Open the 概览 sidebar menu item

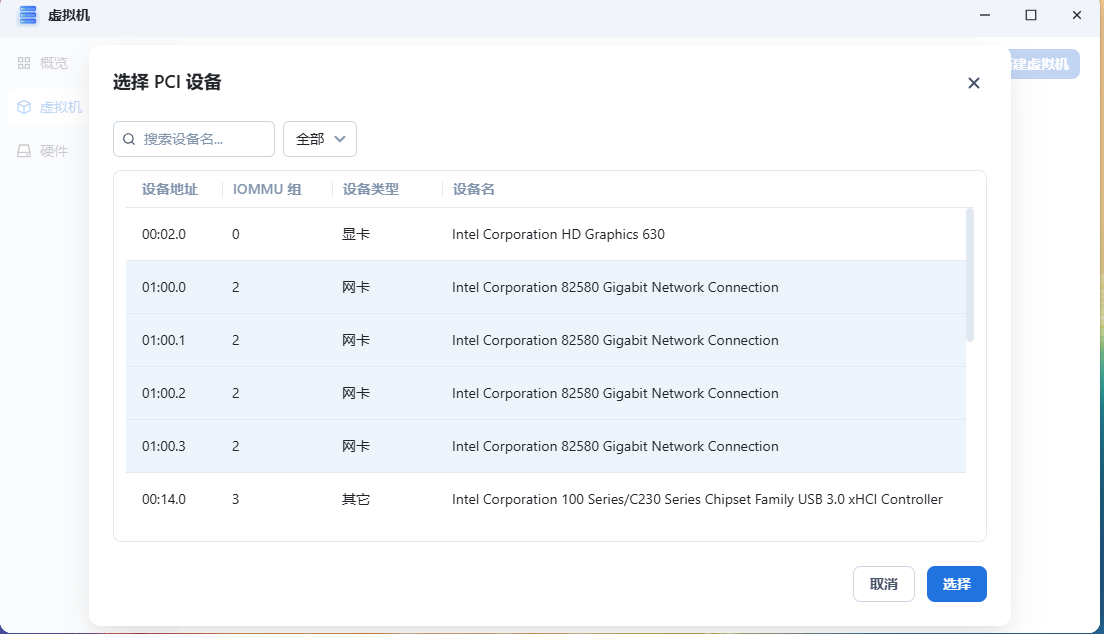click(x=44, y=63)
